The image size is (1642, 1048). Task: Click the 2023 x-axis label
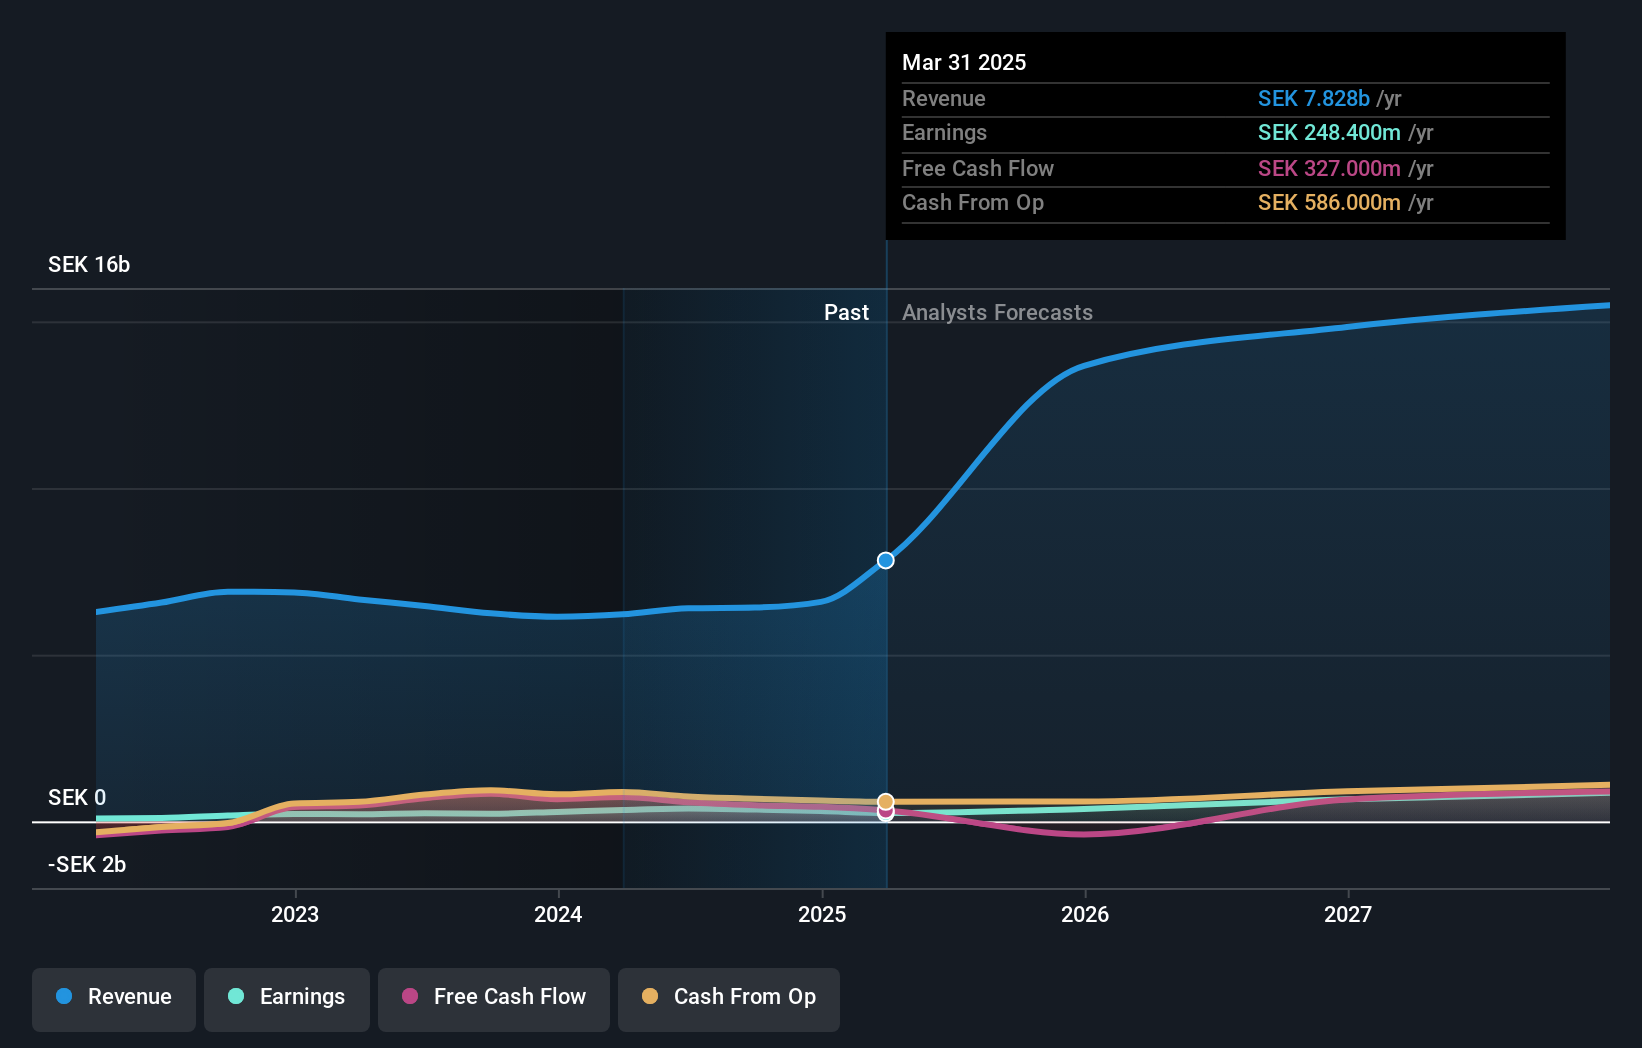click(x=295, y=914)
